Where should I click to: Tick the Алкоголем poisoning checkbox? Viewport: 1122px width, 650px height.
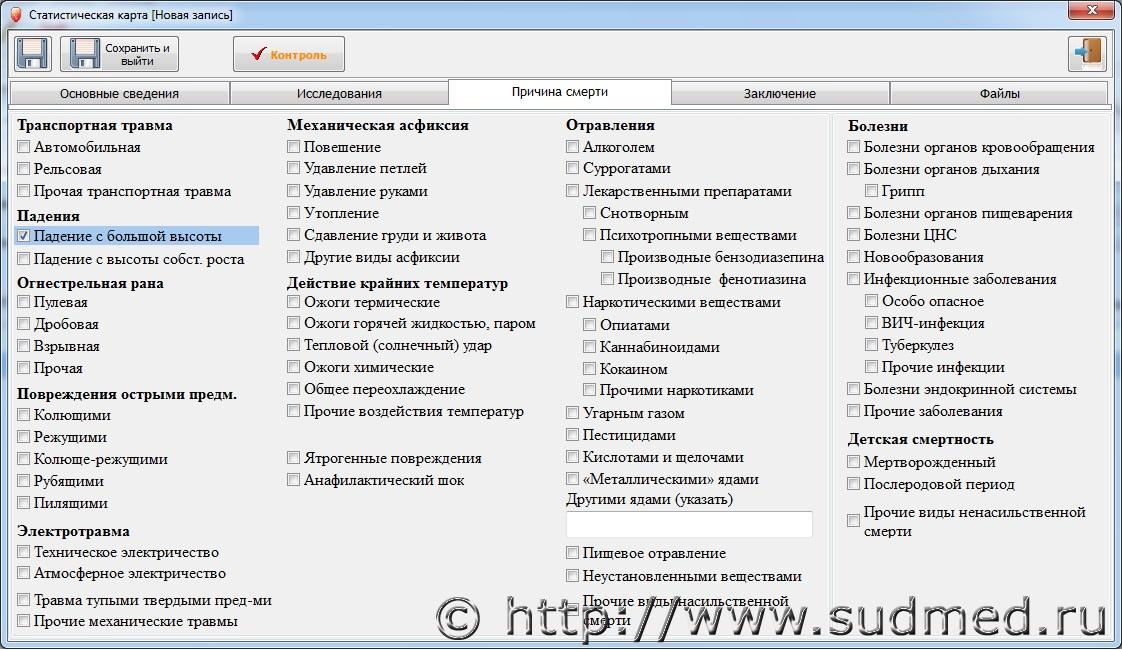click(573, 147)
